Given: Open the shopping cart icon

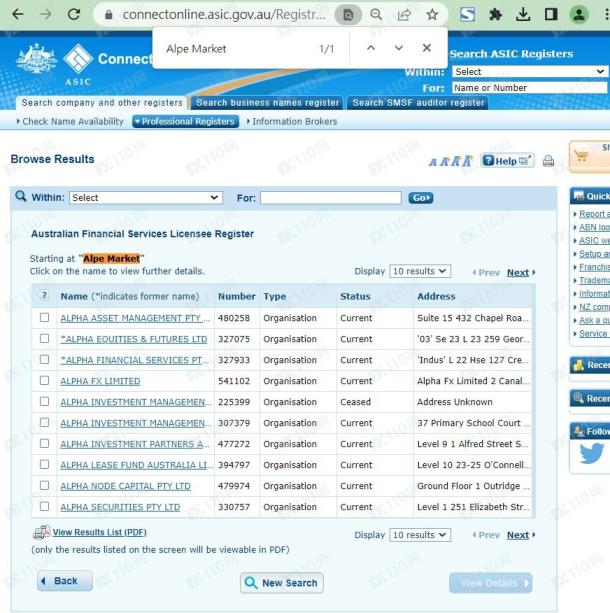Looking at the screenshot, I should 581,156.
